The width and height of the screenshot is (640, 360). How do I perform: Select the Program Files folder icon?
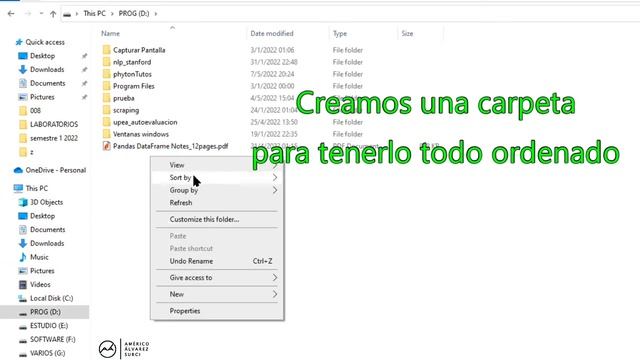coord(107,86)
